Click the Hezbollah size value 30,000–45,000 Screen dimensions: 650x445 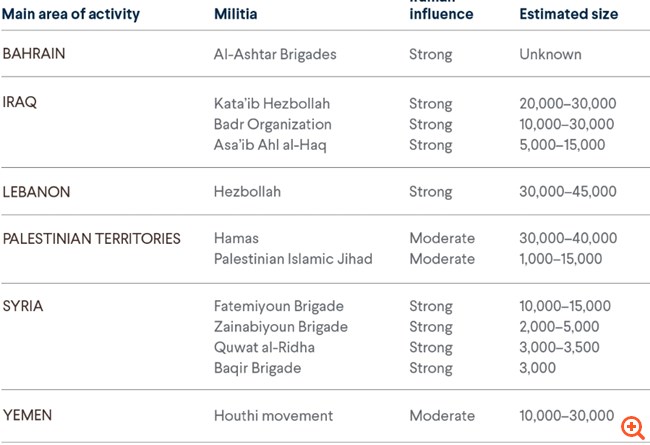pos(568,192)
